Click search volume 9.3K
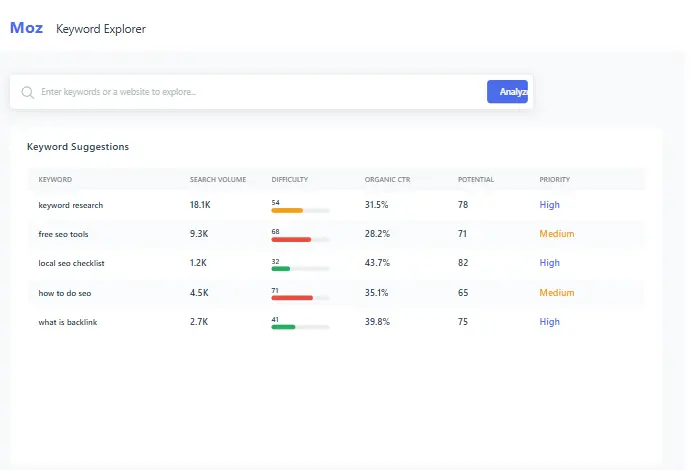The image size is (694, 471). [x=199, y=234]
